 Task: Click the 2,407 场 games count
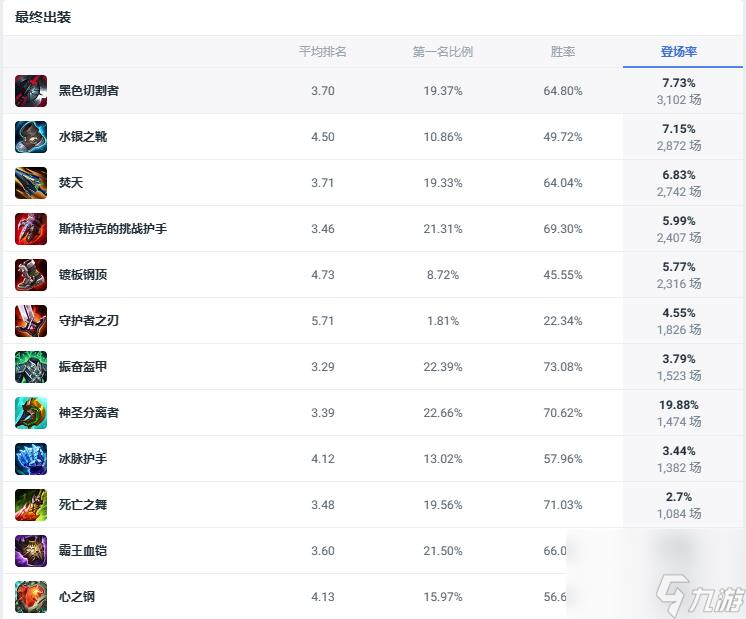coord(679,238)
